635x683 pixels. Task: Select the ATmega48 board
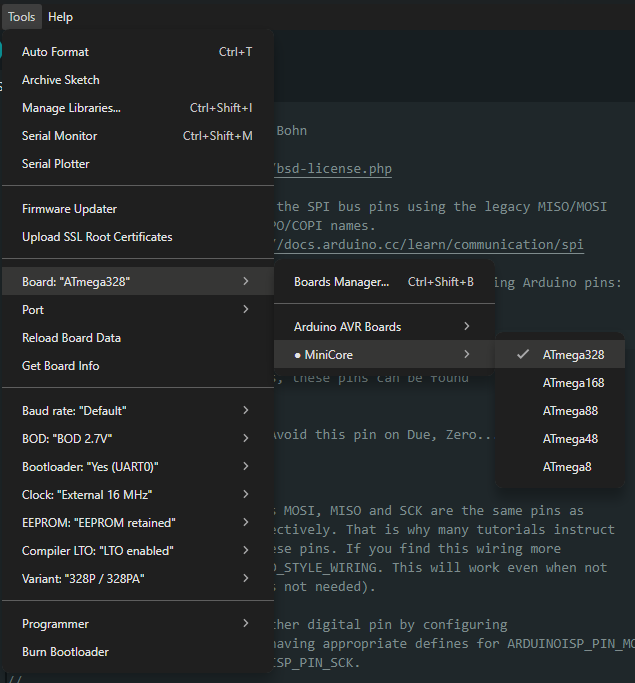coord(560,439)
